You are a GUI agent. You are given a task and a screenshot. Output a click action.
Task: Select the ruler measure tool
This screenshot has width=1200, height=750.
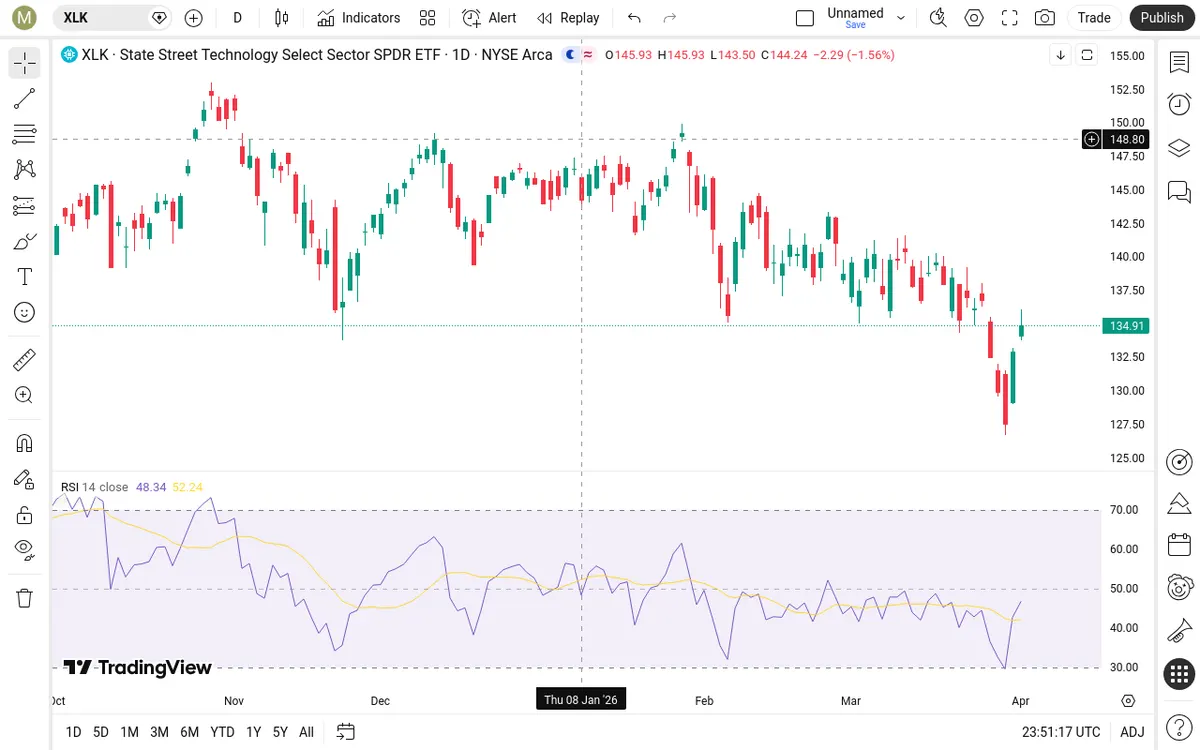pos(25,360)
